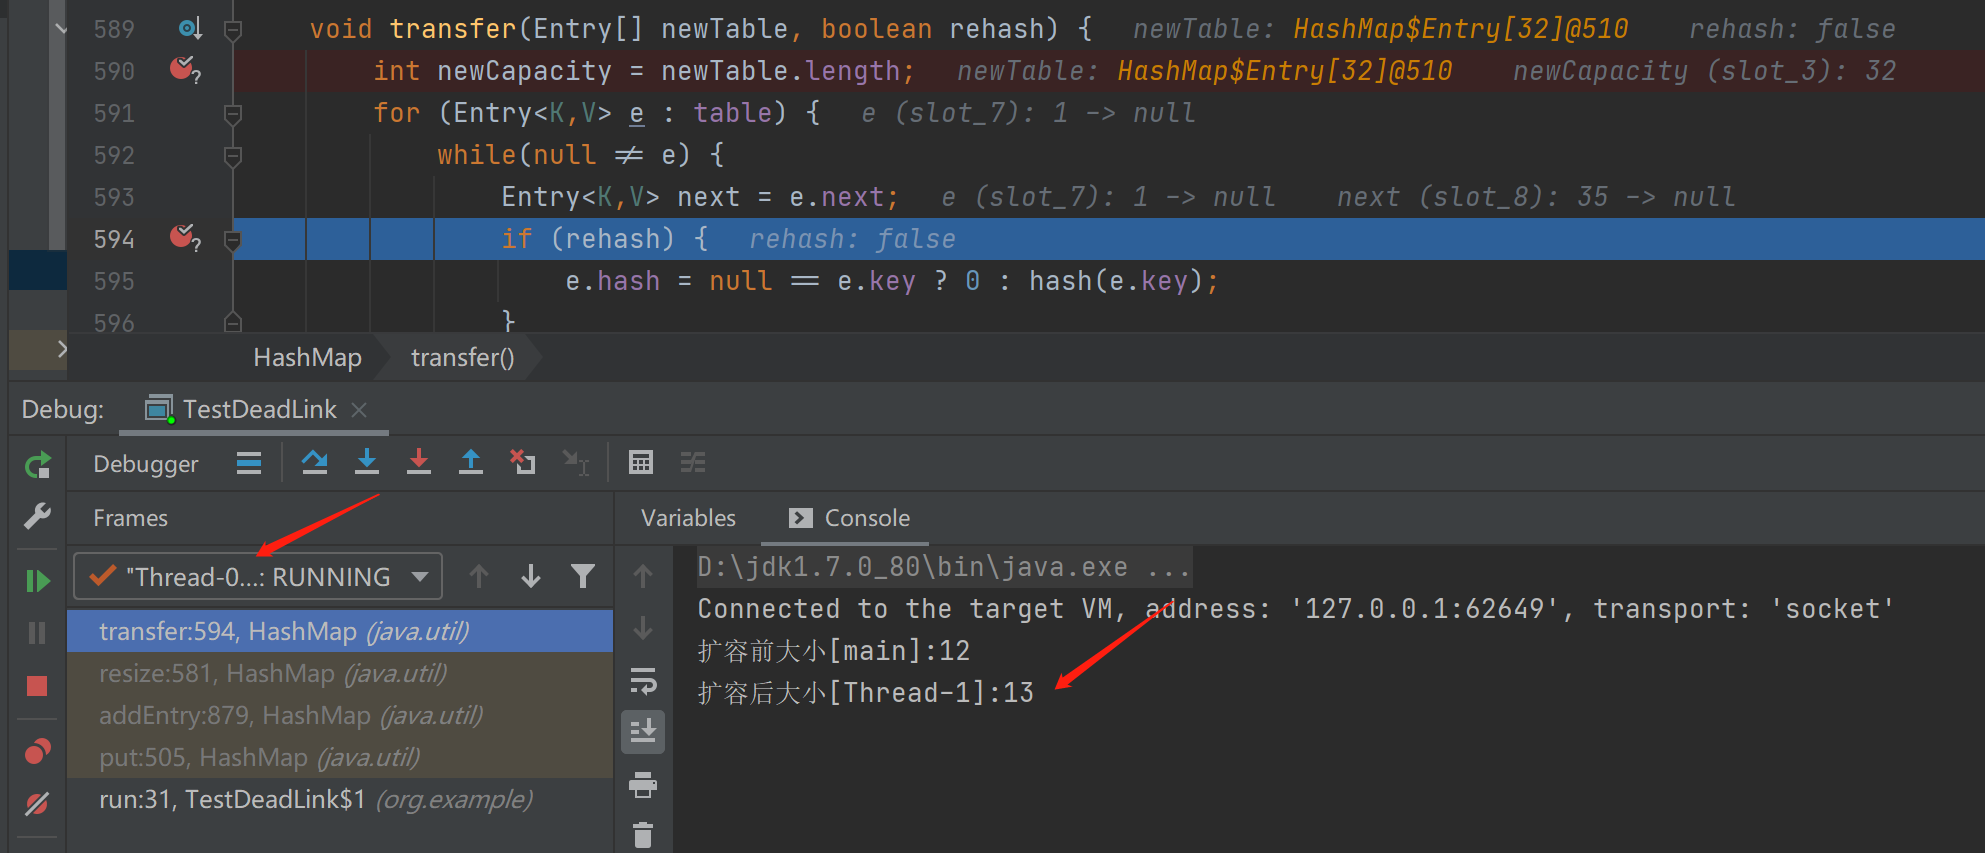
Task: Collapse the transfer method fold at line 589
Action: point(233,29)
